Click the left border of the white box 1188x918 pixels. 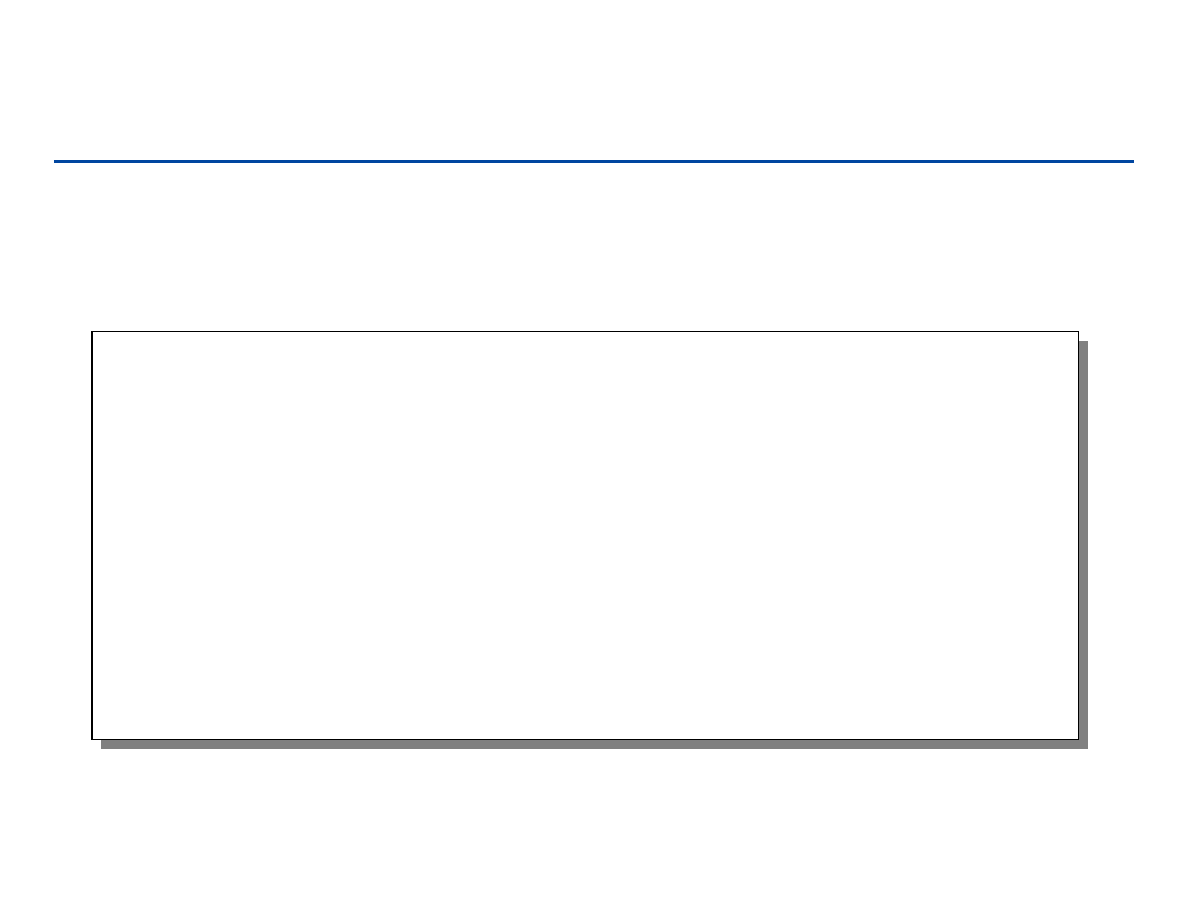pos(92,535)
